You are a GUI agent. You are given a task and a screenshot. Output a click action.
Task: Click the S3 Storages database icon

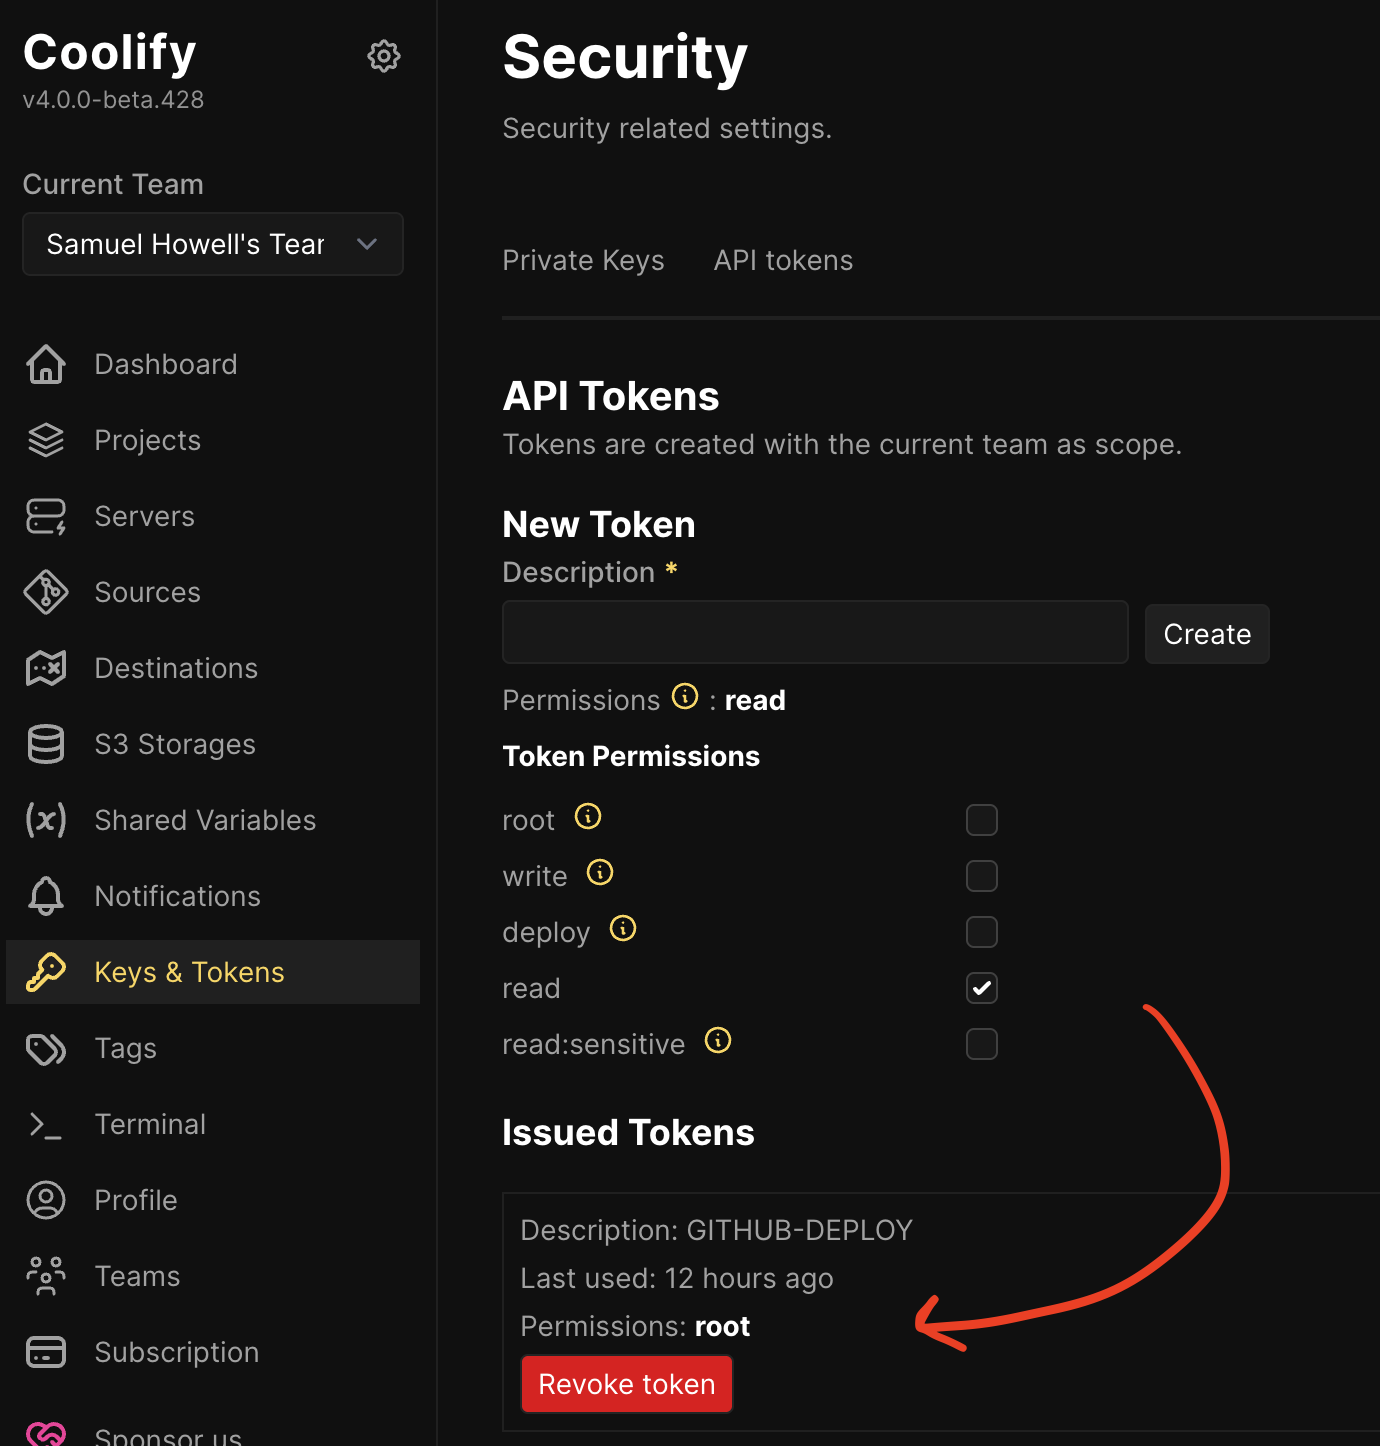[x=46, y=744]
